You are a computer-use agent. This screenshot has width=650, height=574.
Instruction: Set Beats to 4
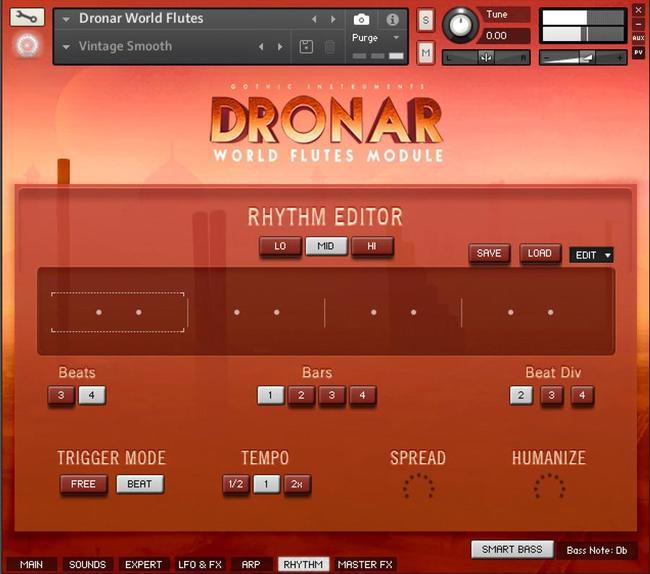pyautogui.click(x=92, y=395)
